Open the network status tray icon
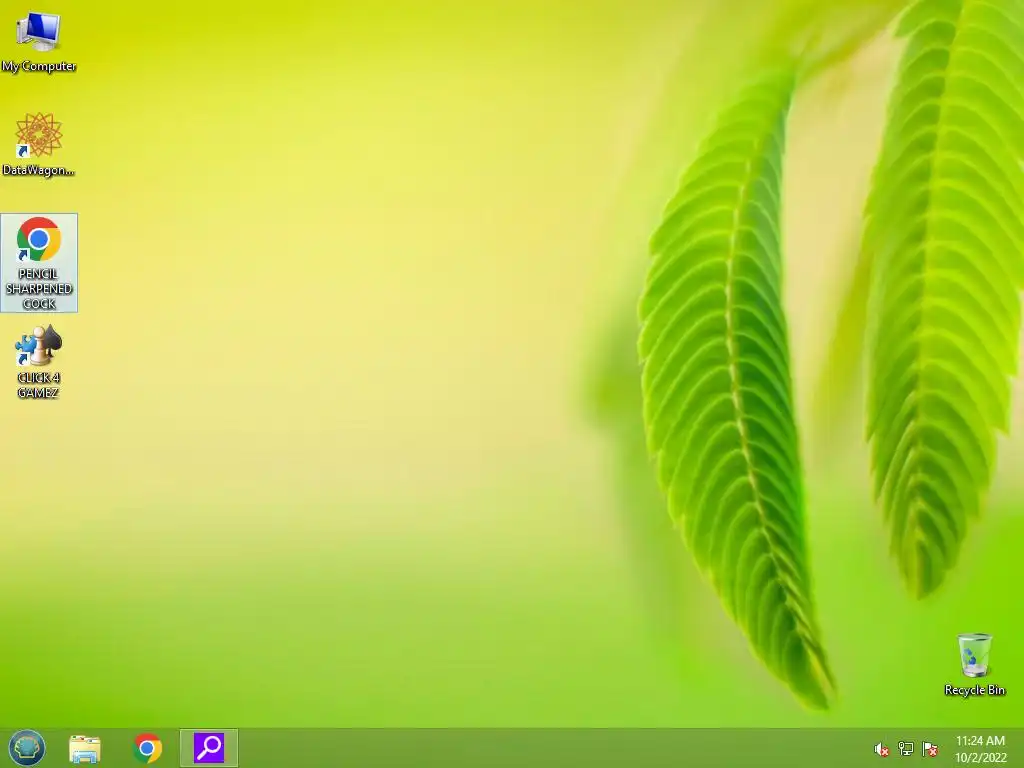Image resolution: width=1024 pixels, height=768 pixels. pyautogui.click(x=906, y=749)
